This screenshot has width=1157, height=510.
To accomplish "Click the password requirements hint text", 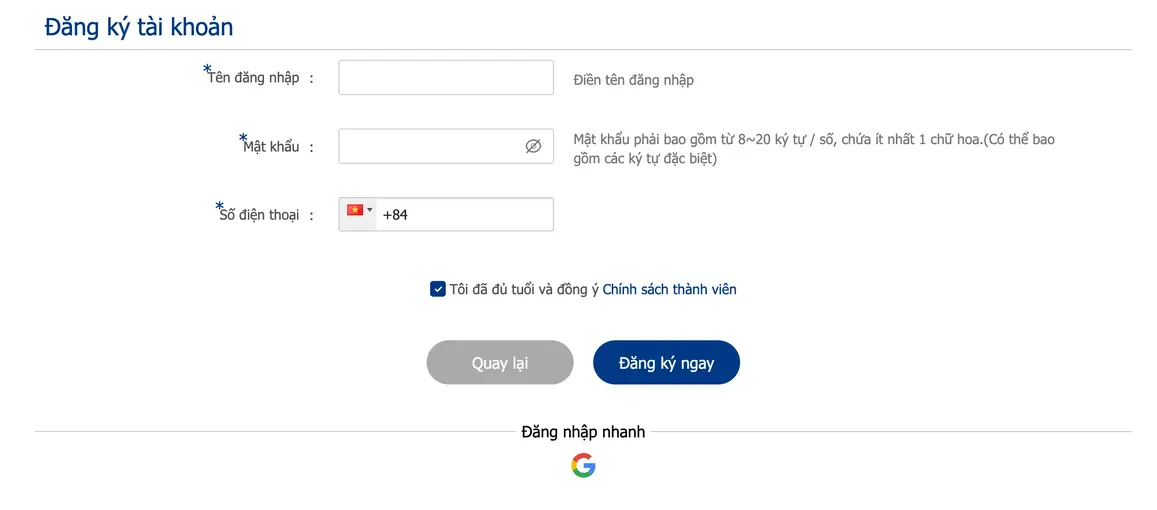I will [814, 149].
